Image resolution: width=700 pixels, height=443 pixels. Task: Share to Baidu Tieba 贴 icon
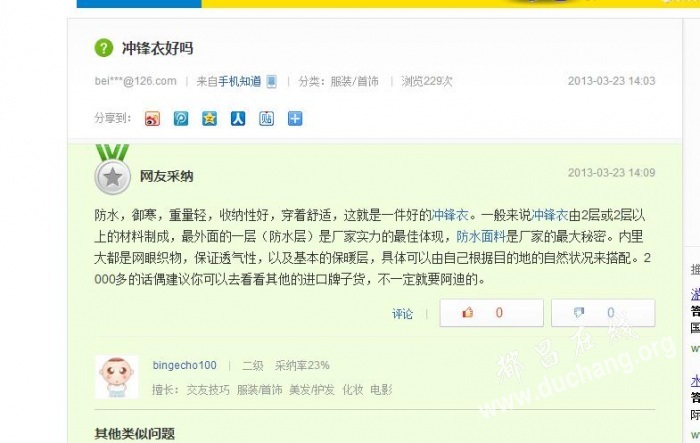(x=267, y=119)
